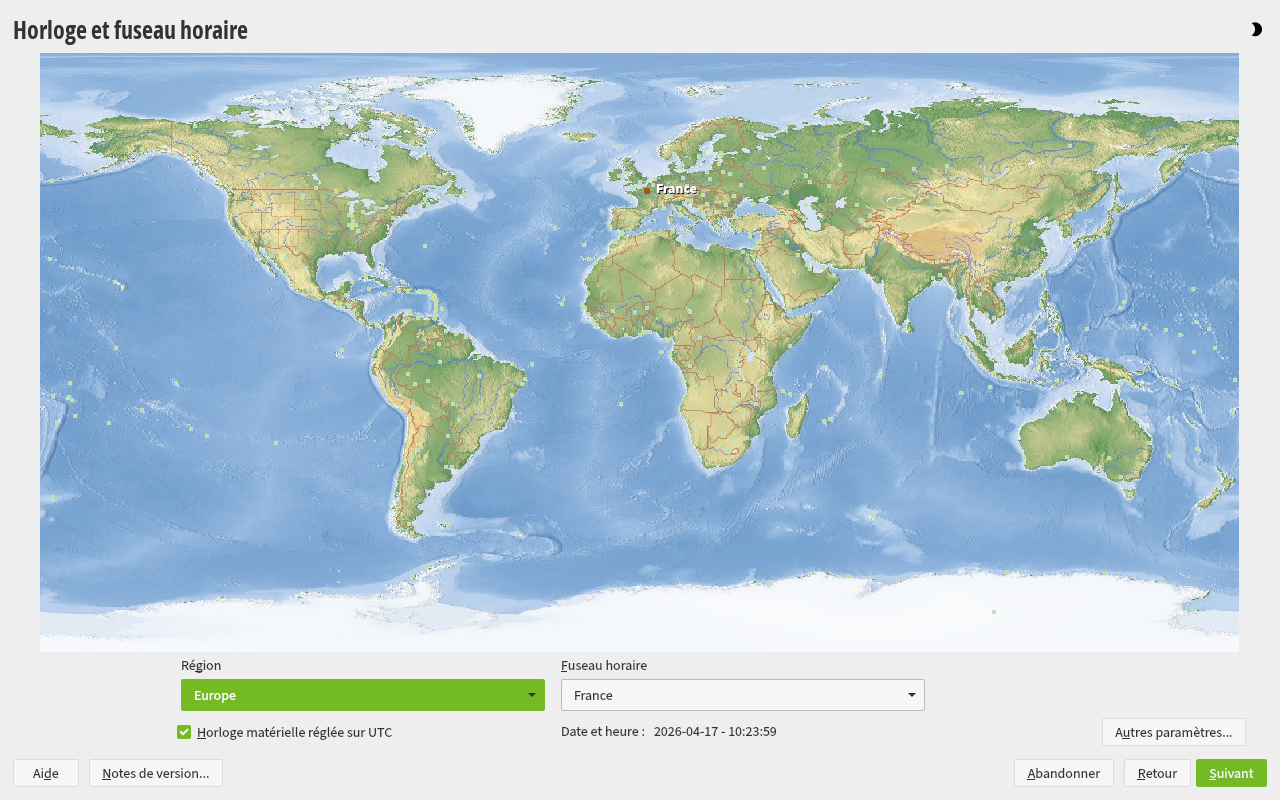
Task: Uncheck Horloge matérielle réglée sur UTC
Action: click(184, 732)
